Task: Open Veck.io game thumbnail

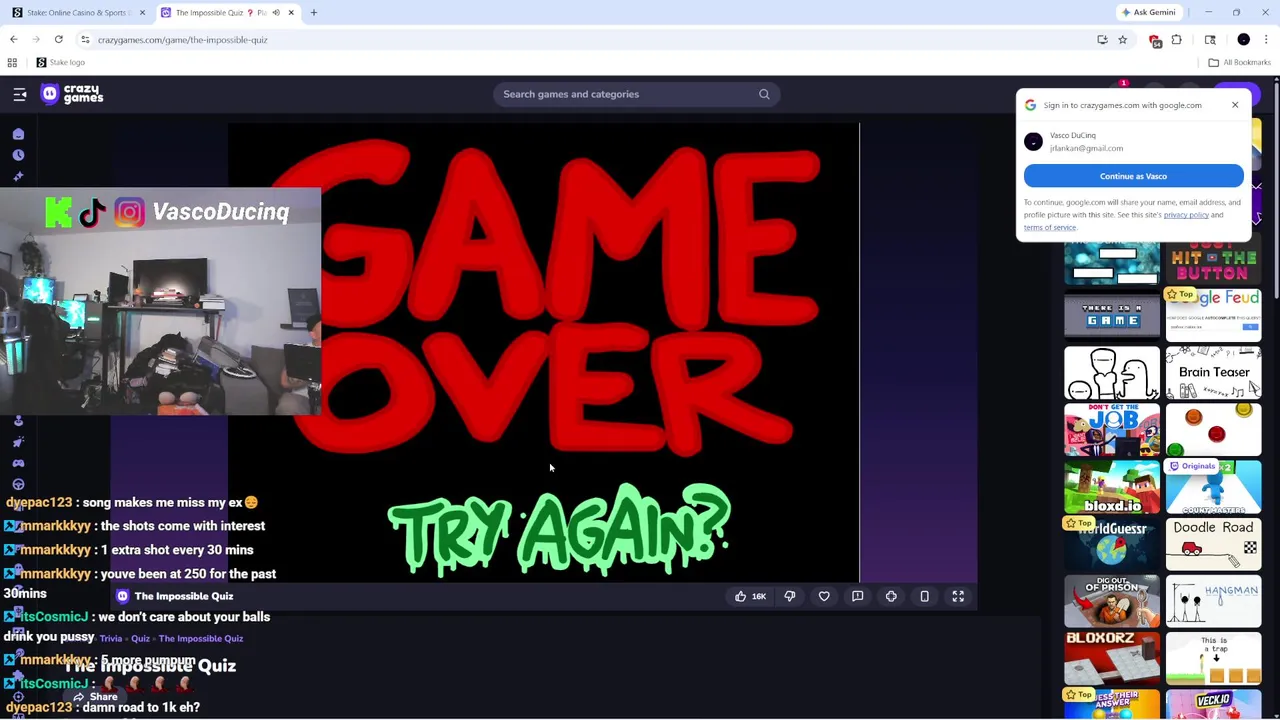Action: click(1214, 705)
